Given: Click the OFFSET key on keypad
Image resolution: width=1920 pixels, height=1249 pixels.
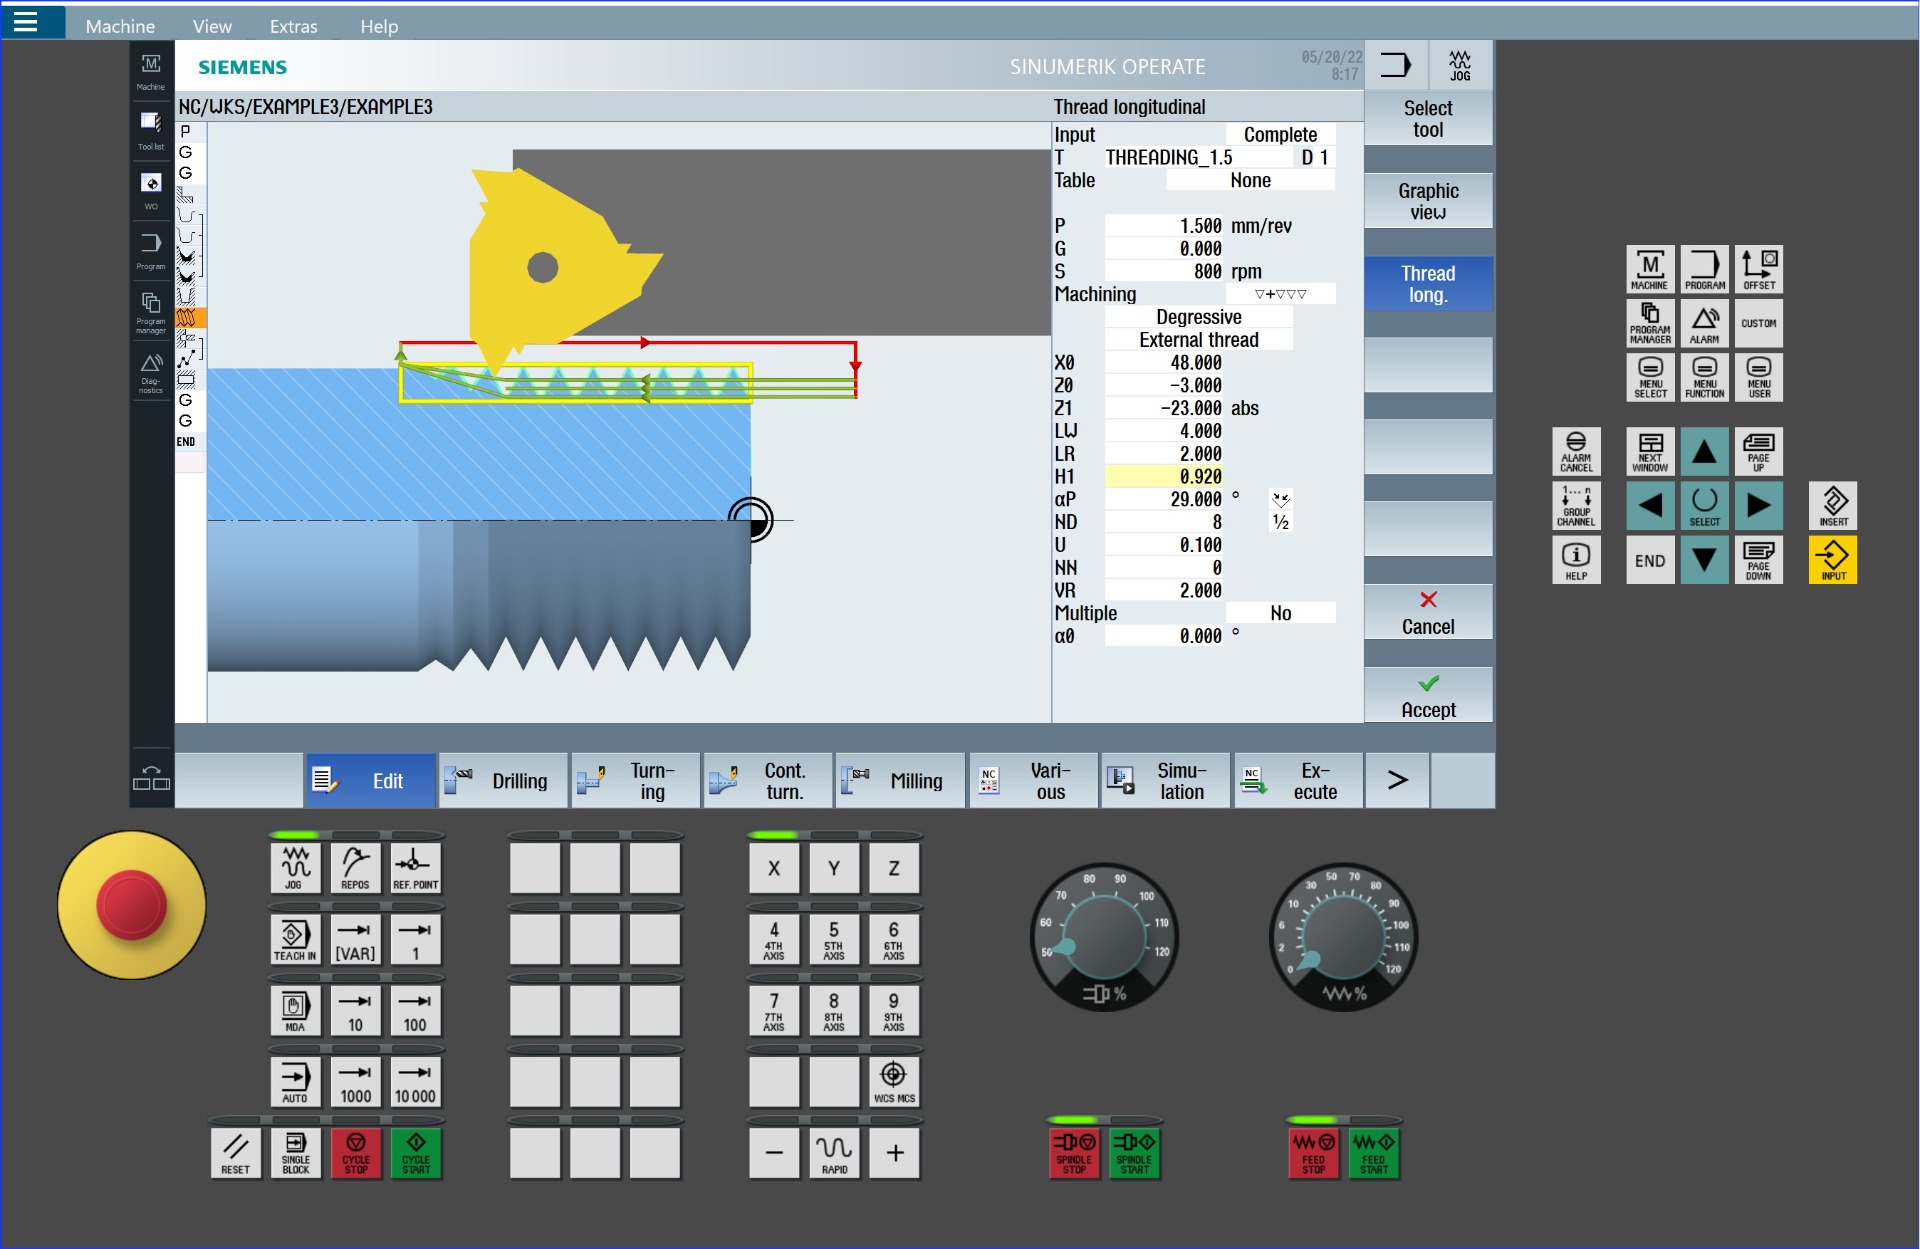Looking at the screenshot, I should point(1759,270).
